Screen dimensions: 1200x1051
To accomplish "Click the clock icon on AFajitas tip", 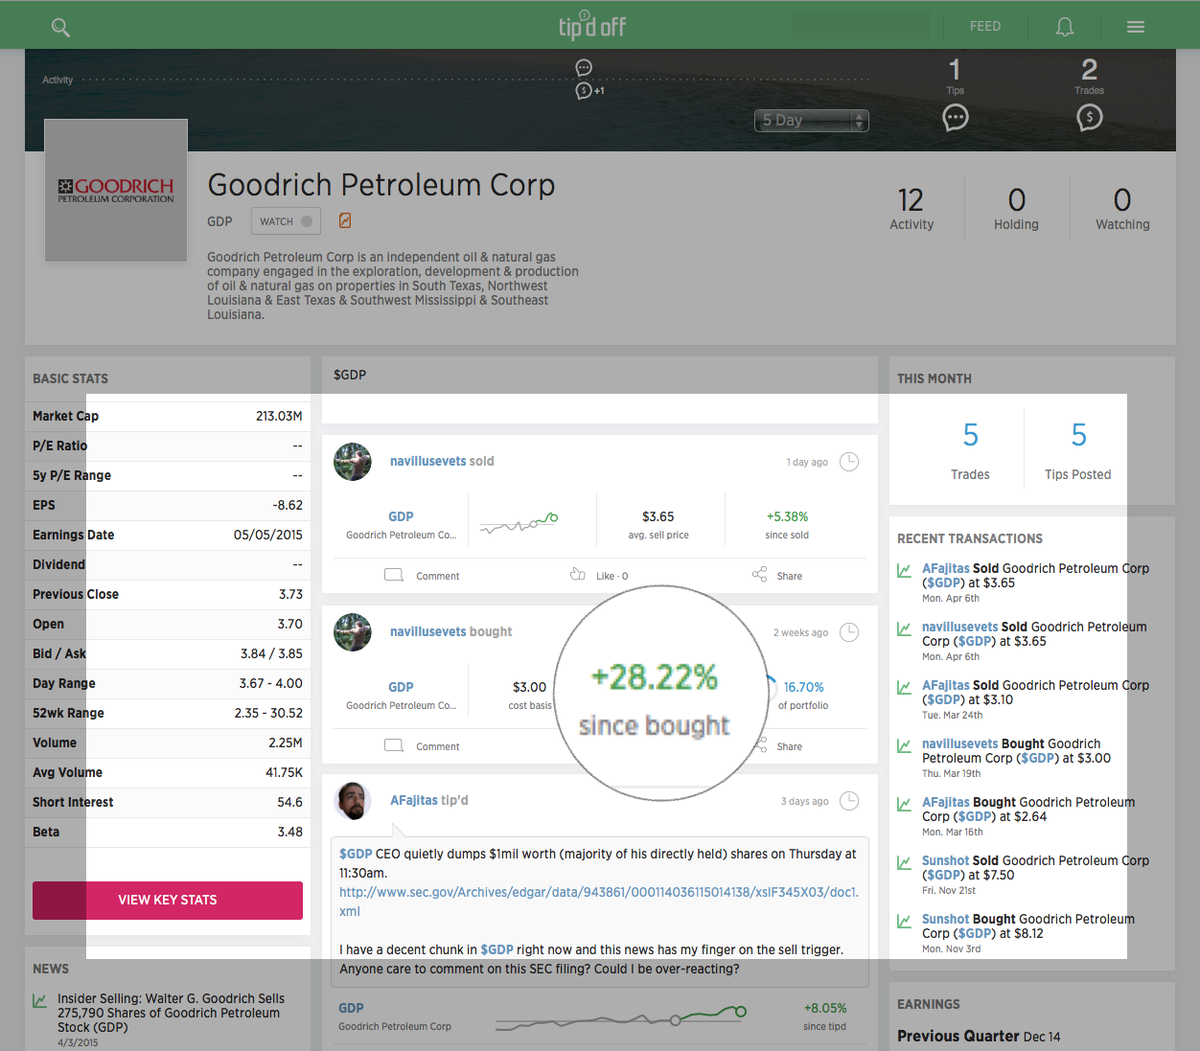I will coord(849,801).
